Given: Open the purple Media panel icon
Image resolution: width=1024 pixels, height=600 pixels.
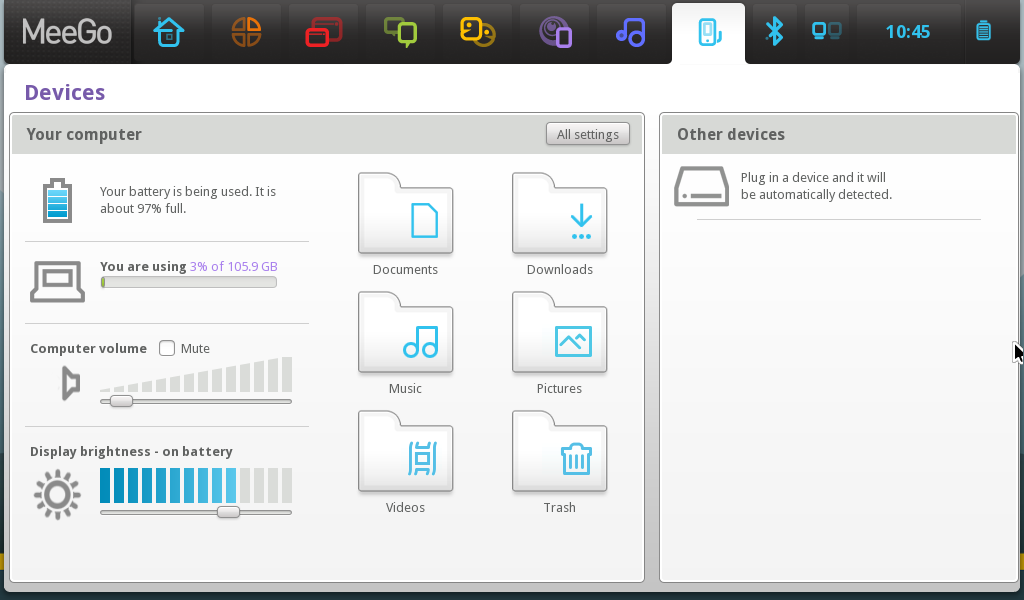Looking at the screenshot, I should pos(553,31).
